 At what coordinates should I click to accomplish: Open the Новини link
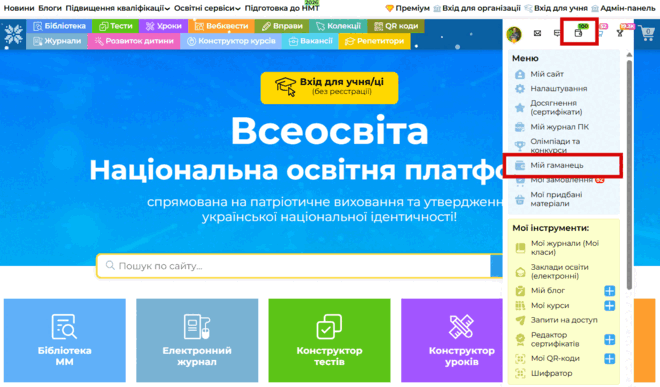point(19,8)
